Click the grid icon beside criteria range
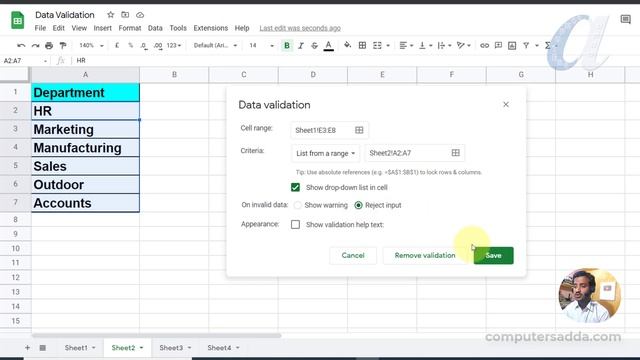 (456, 153)
